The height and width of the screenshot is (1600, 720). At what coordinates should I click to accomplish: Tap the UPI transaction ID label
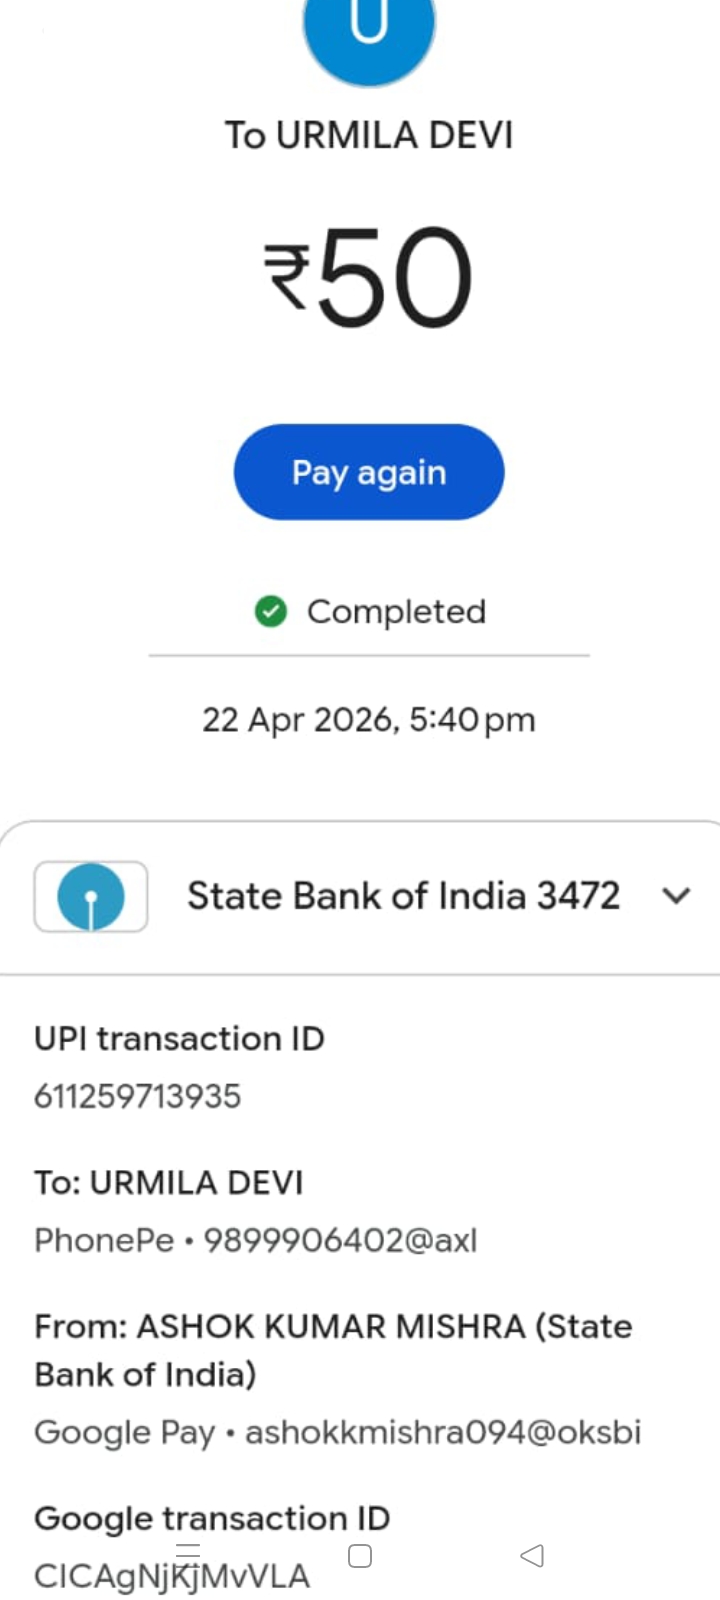tap(180, 1039)
